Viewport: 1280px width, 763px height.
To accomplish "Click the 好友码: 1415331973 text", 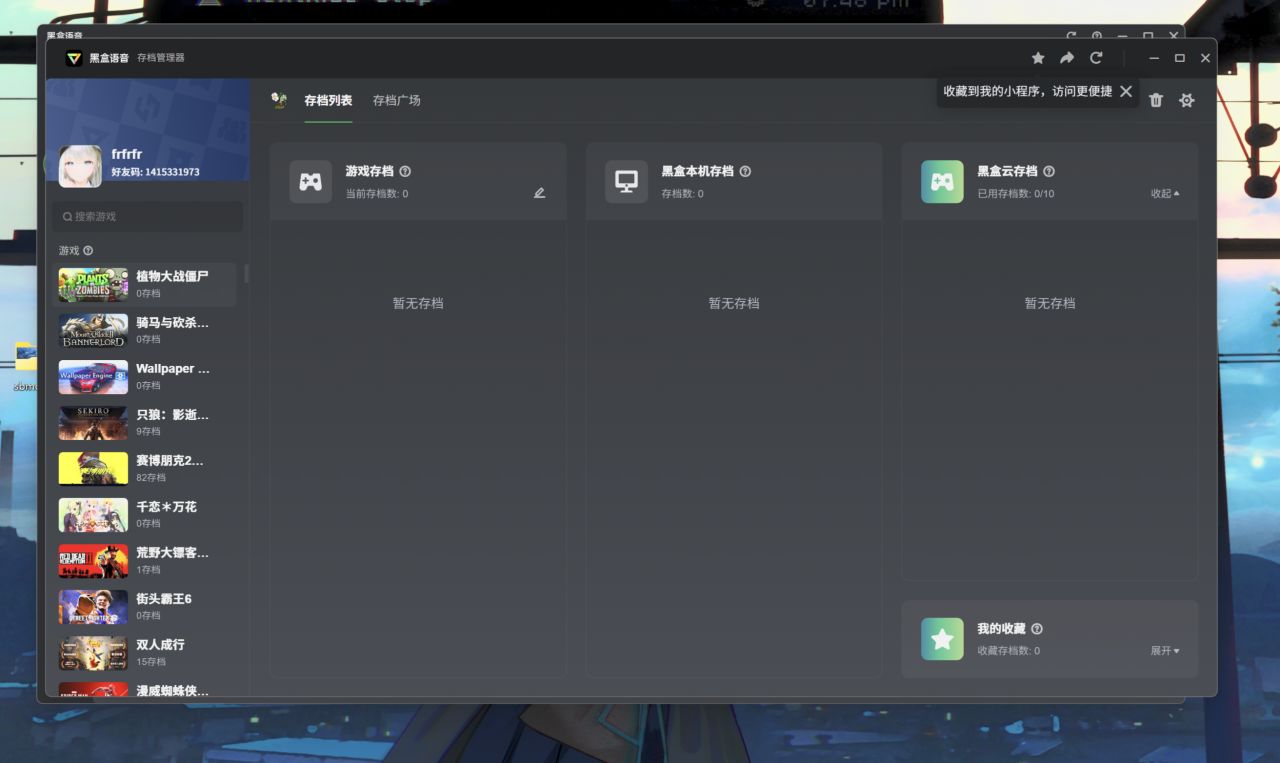I will [155, 172].
